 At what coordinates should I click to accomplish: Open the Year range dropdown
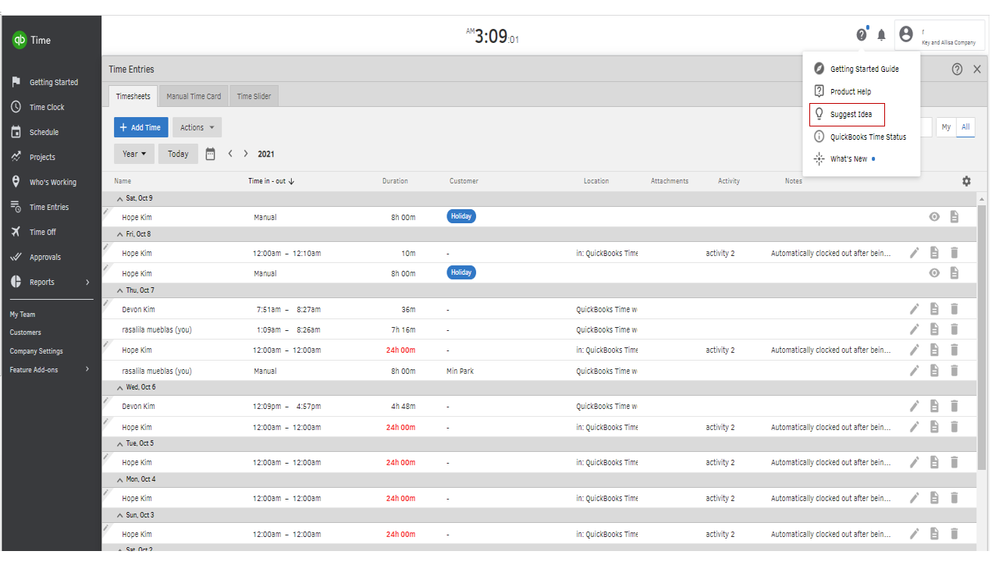pyautogui.click(x=134, y=154)
